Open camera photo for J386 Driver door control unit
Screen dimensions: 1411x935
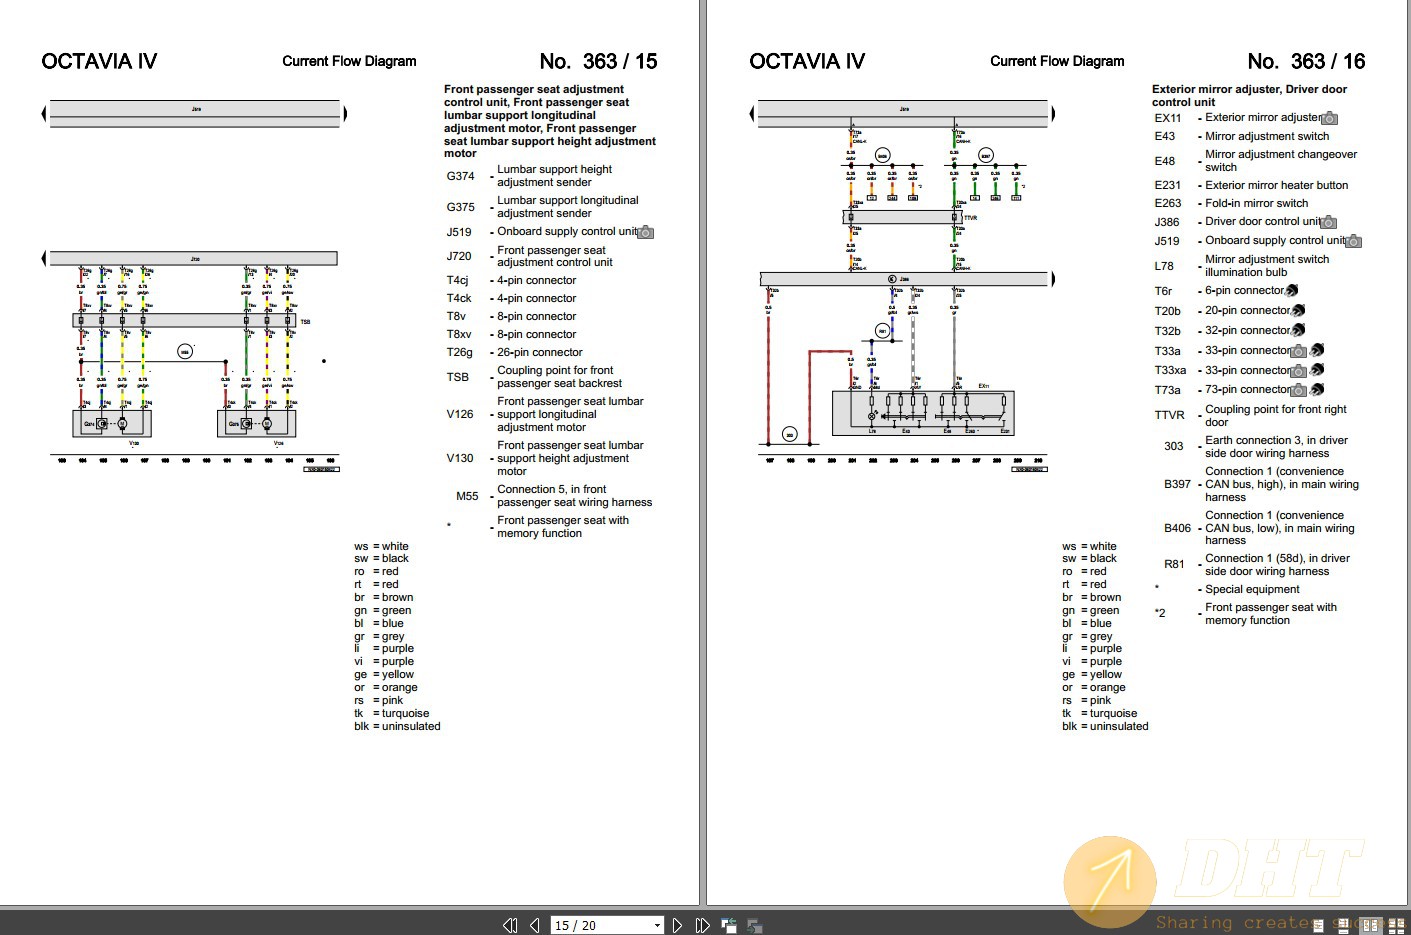1329,222
